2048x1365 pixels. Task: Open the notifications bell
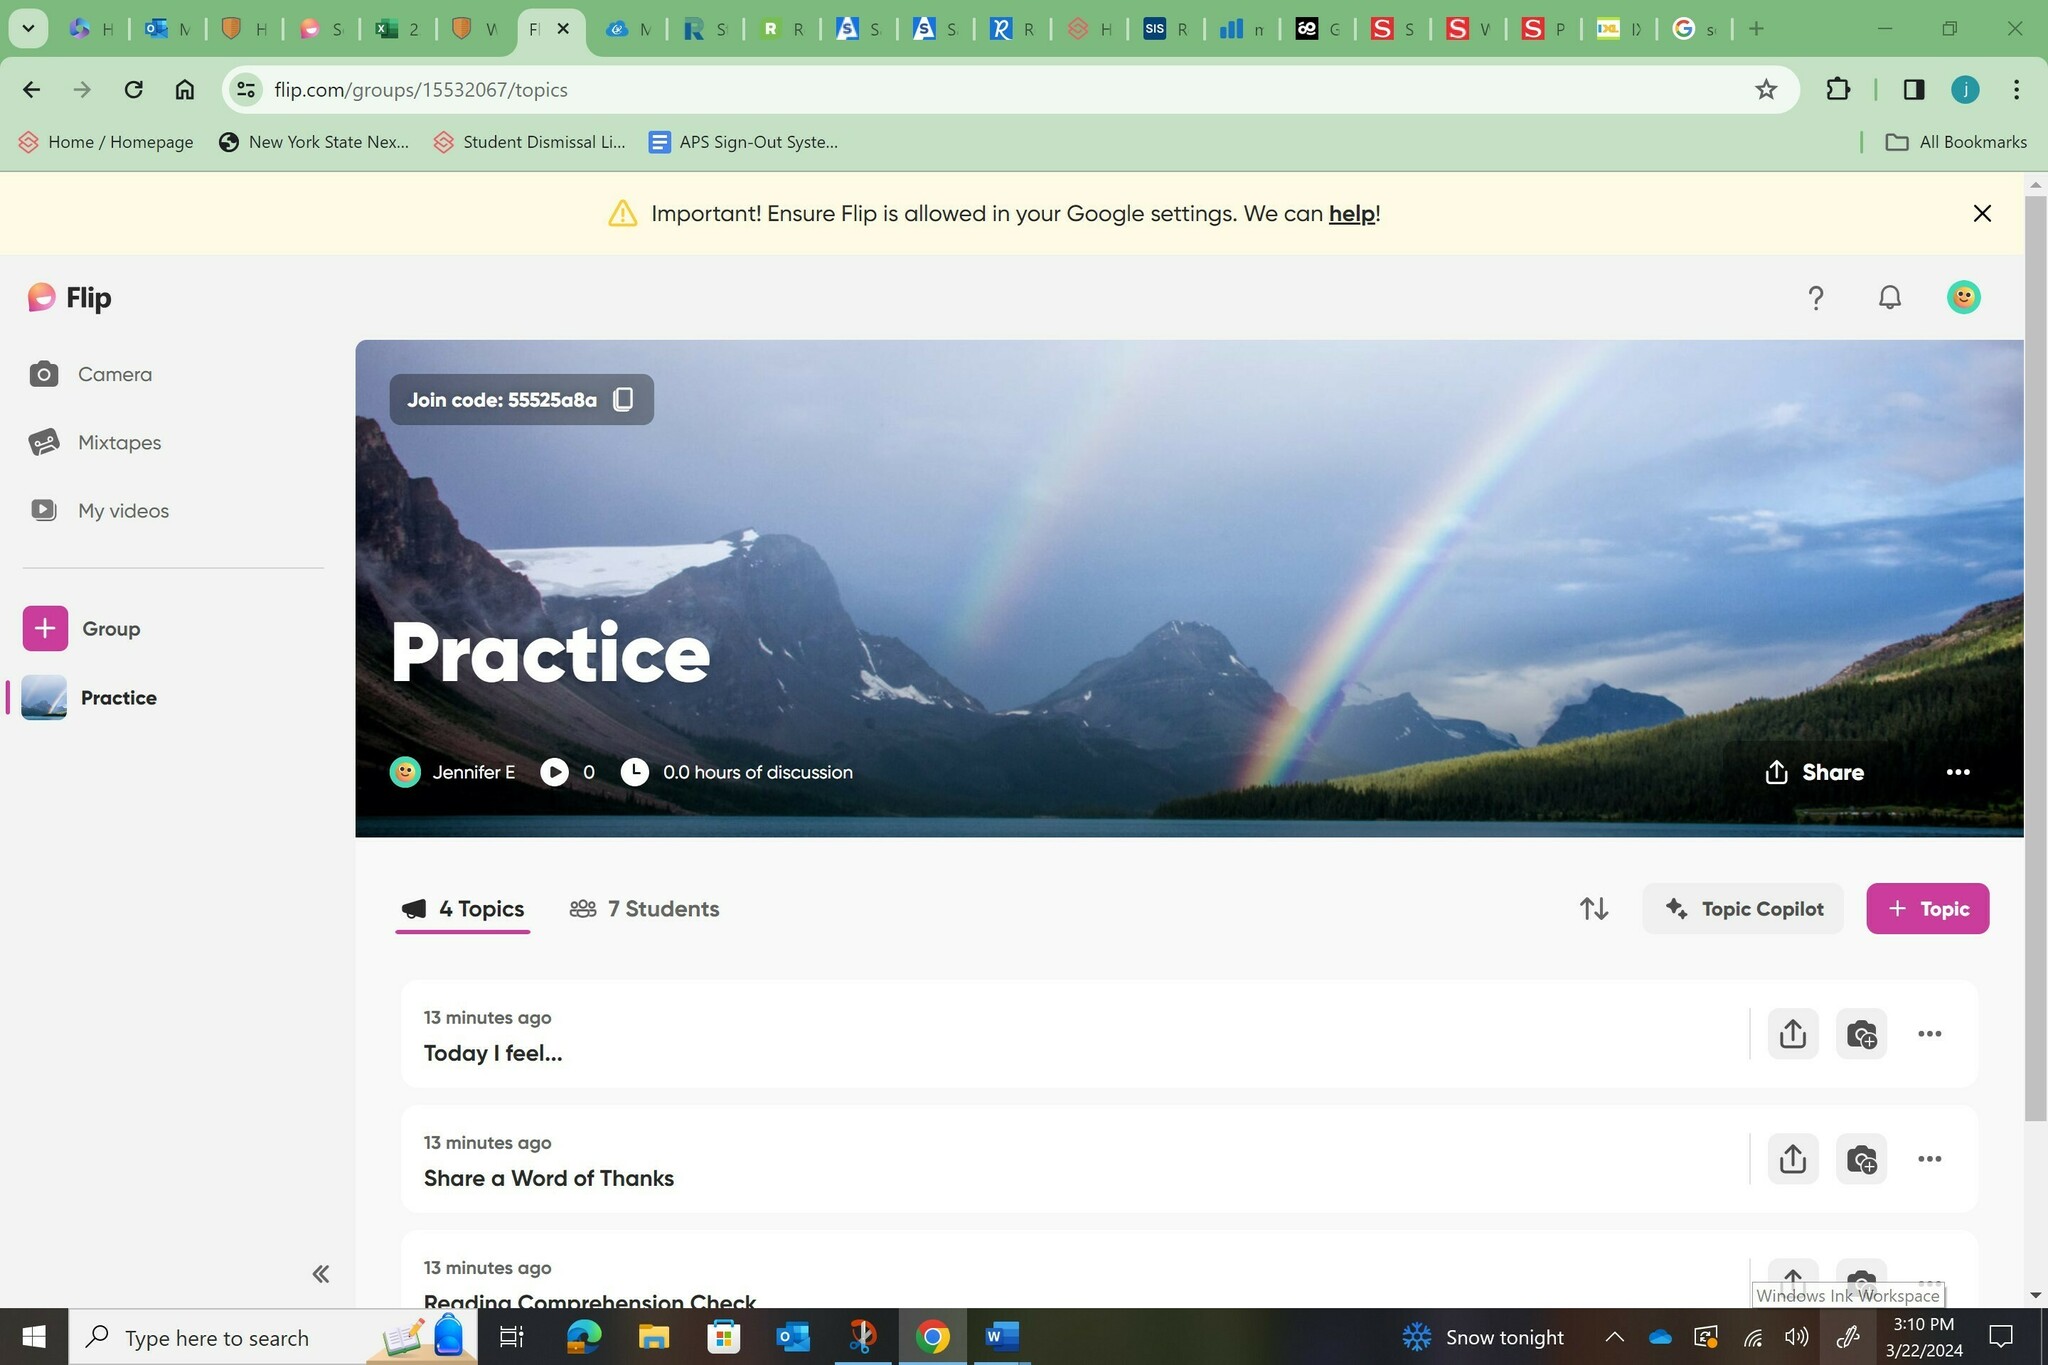tap(1889, 298)
